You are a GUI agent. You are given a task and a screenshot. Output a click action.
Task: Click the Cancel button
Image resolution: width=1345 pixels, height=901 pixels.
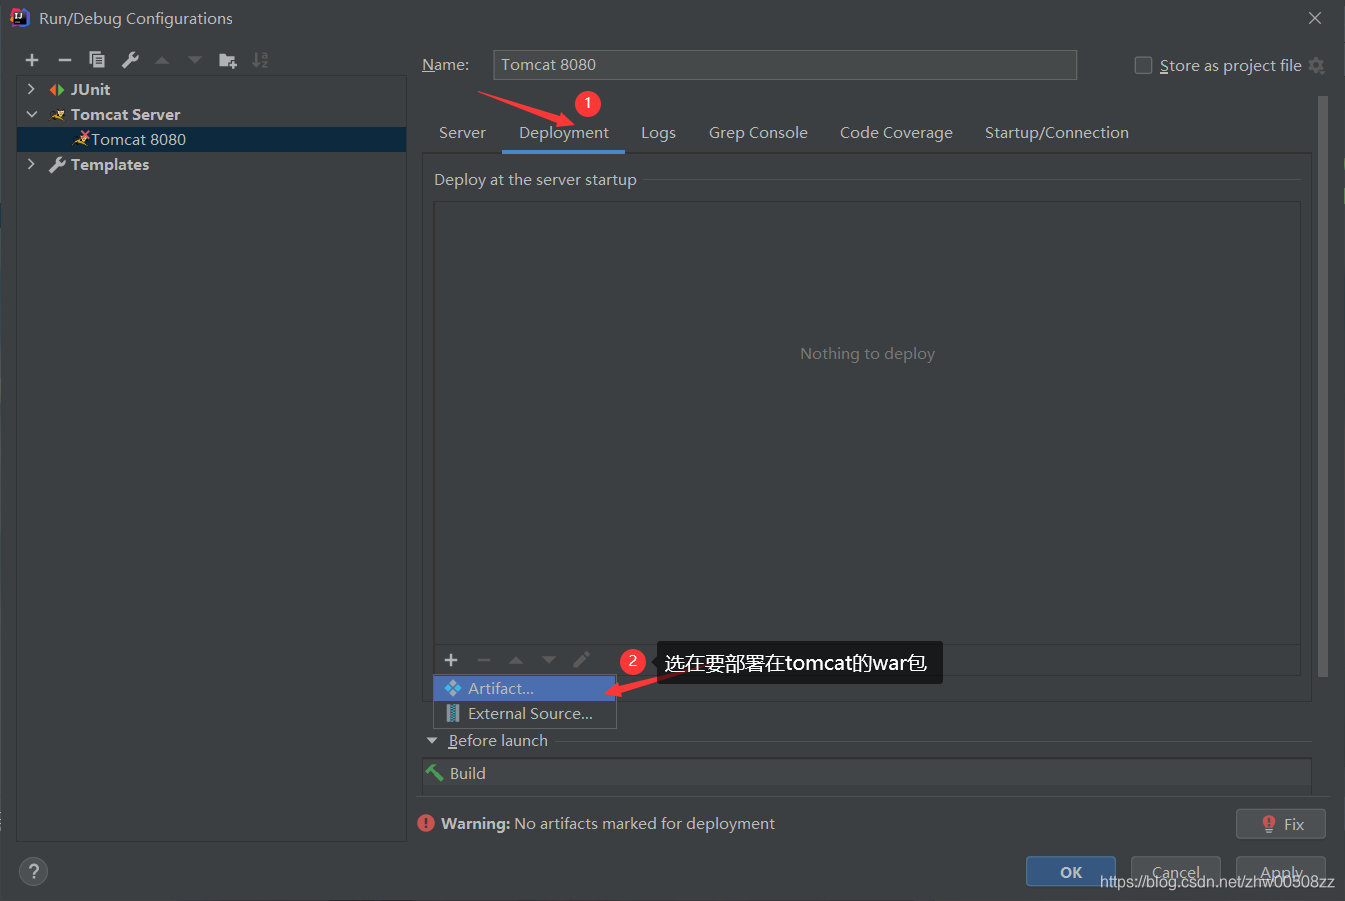tap(1175, 872)
